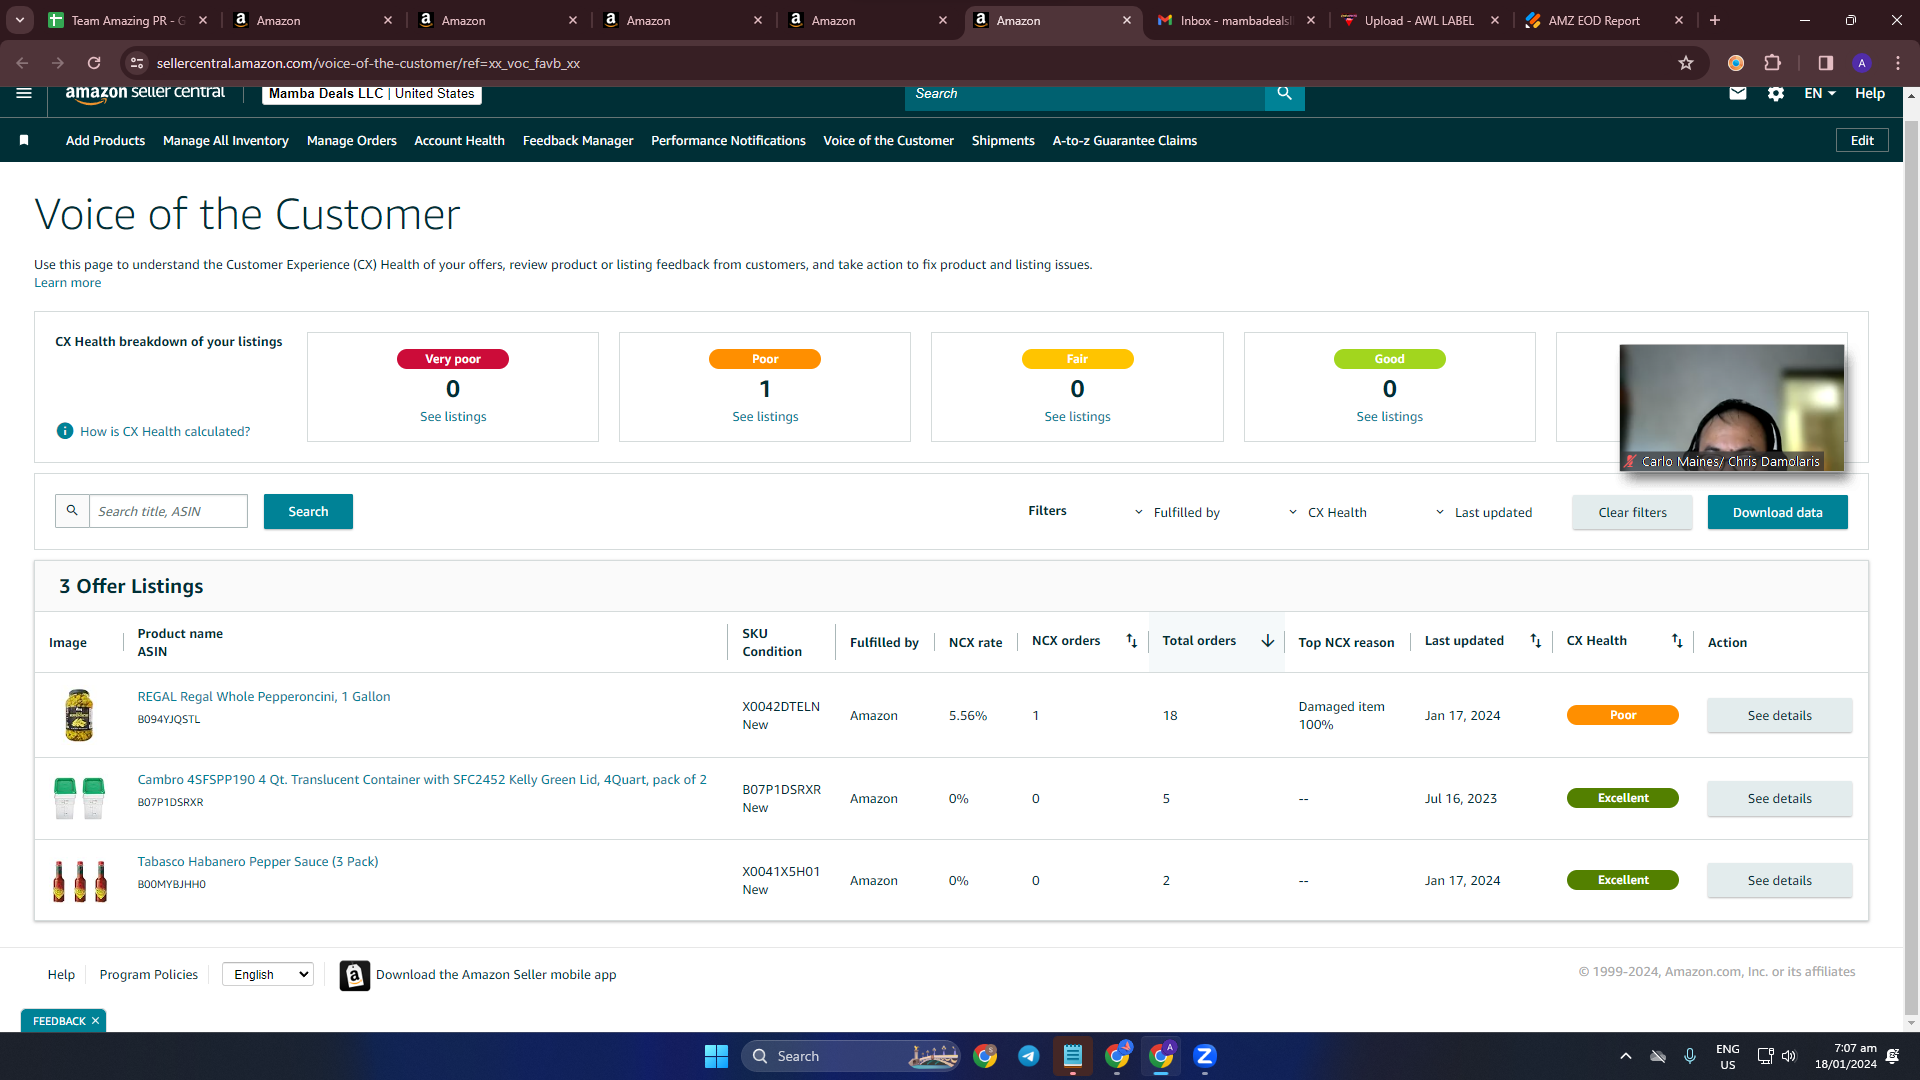Image resolution: width=1920 pixels, height=1080 pixels.
Task: Switch to the Team Amazing PR tab
Action: 128,20
